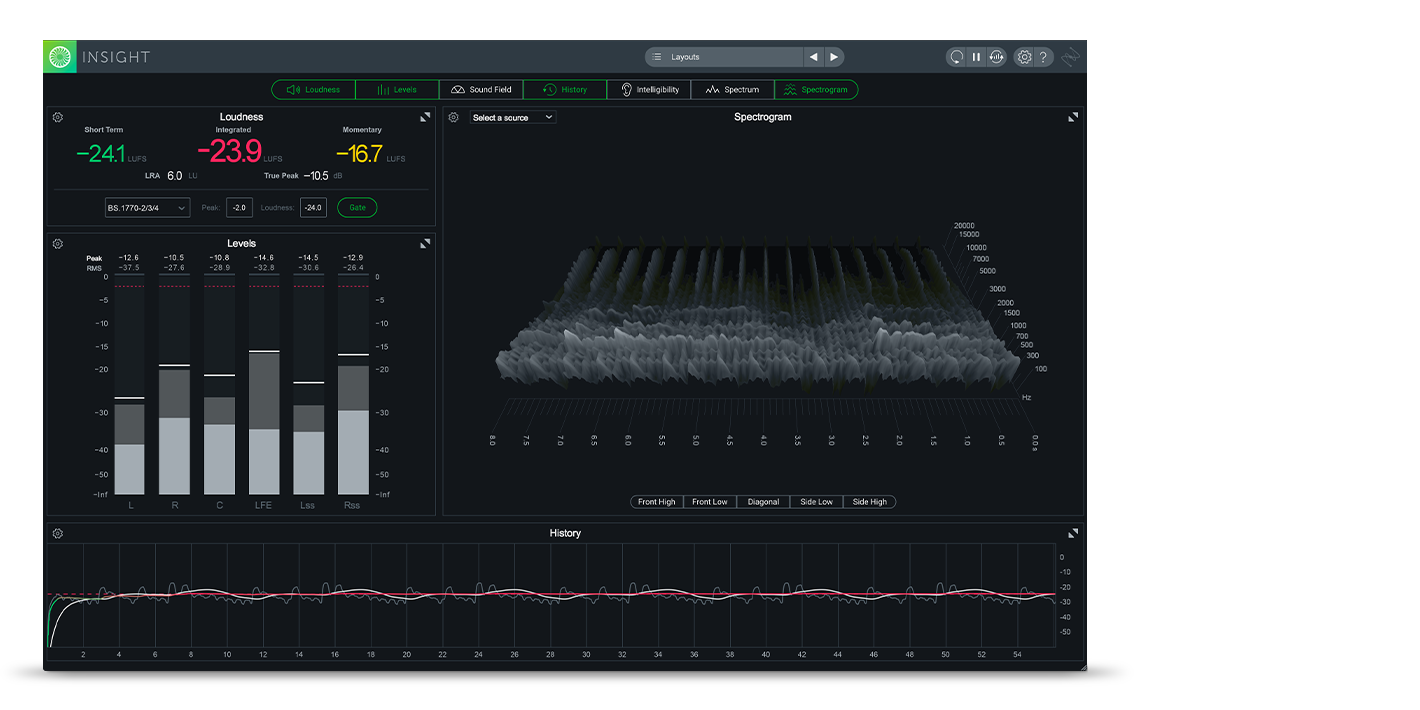Image resolution: width=1420 pixels, height=710 pixels.
Task: Toggle the Sound Field module tab
Action: 481,89
